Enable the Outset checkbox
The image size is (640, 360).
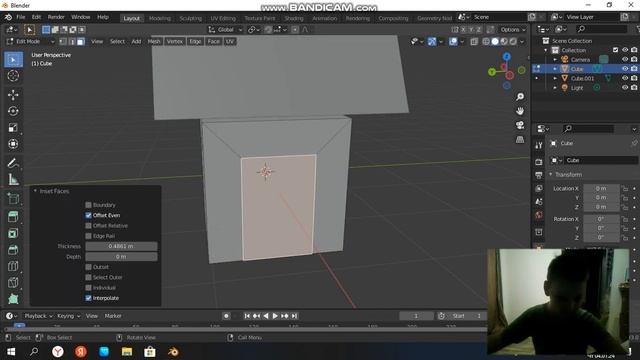coord(88,267)
